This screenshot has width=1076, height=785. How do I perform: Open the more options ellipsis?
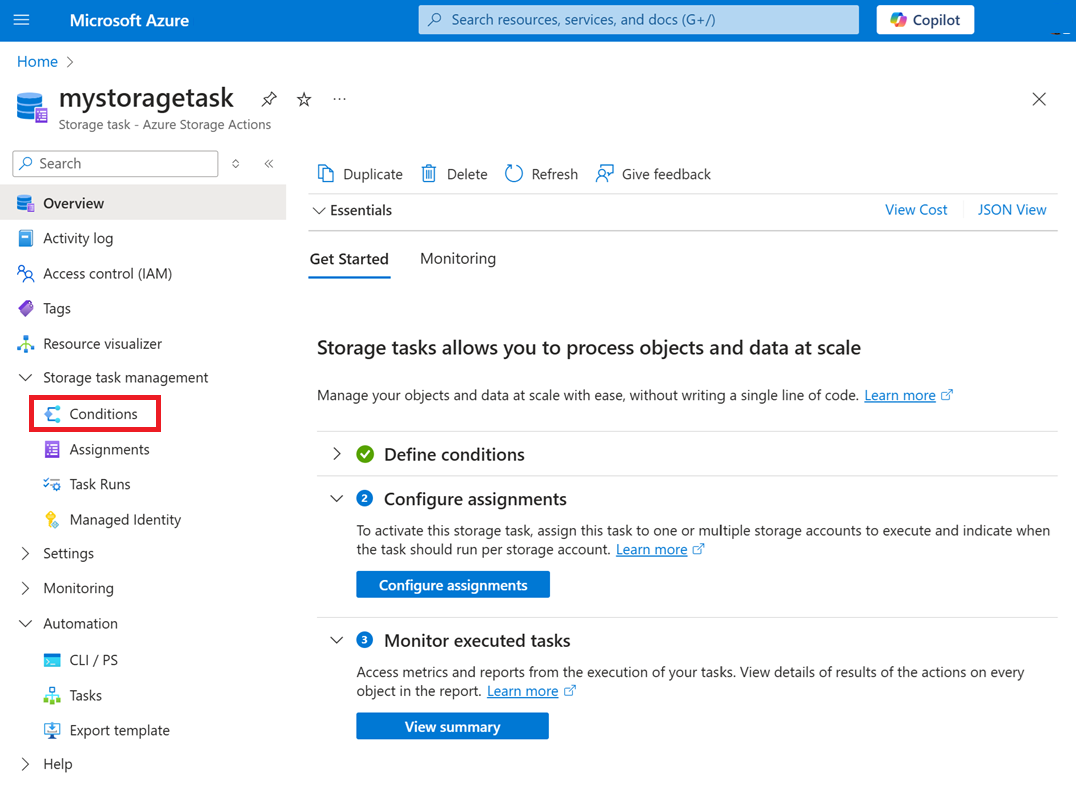click(340, 99)
